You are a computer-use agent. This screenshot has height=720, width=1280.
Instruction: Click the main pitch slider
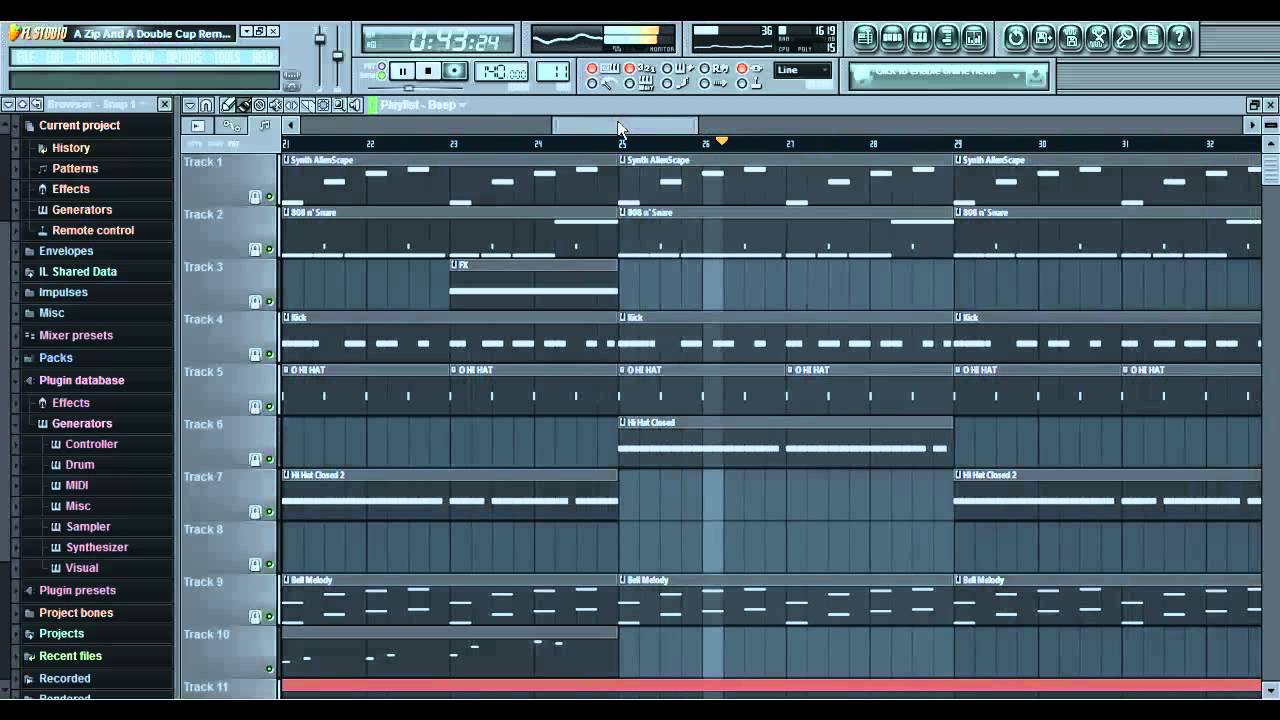(337, 55)
